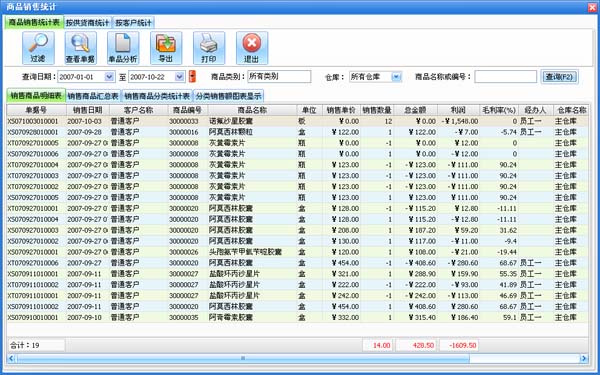The image size is (600, 375).
Task: Click the 商品名称或编号 input field
Action: click(x=505, y=77)
